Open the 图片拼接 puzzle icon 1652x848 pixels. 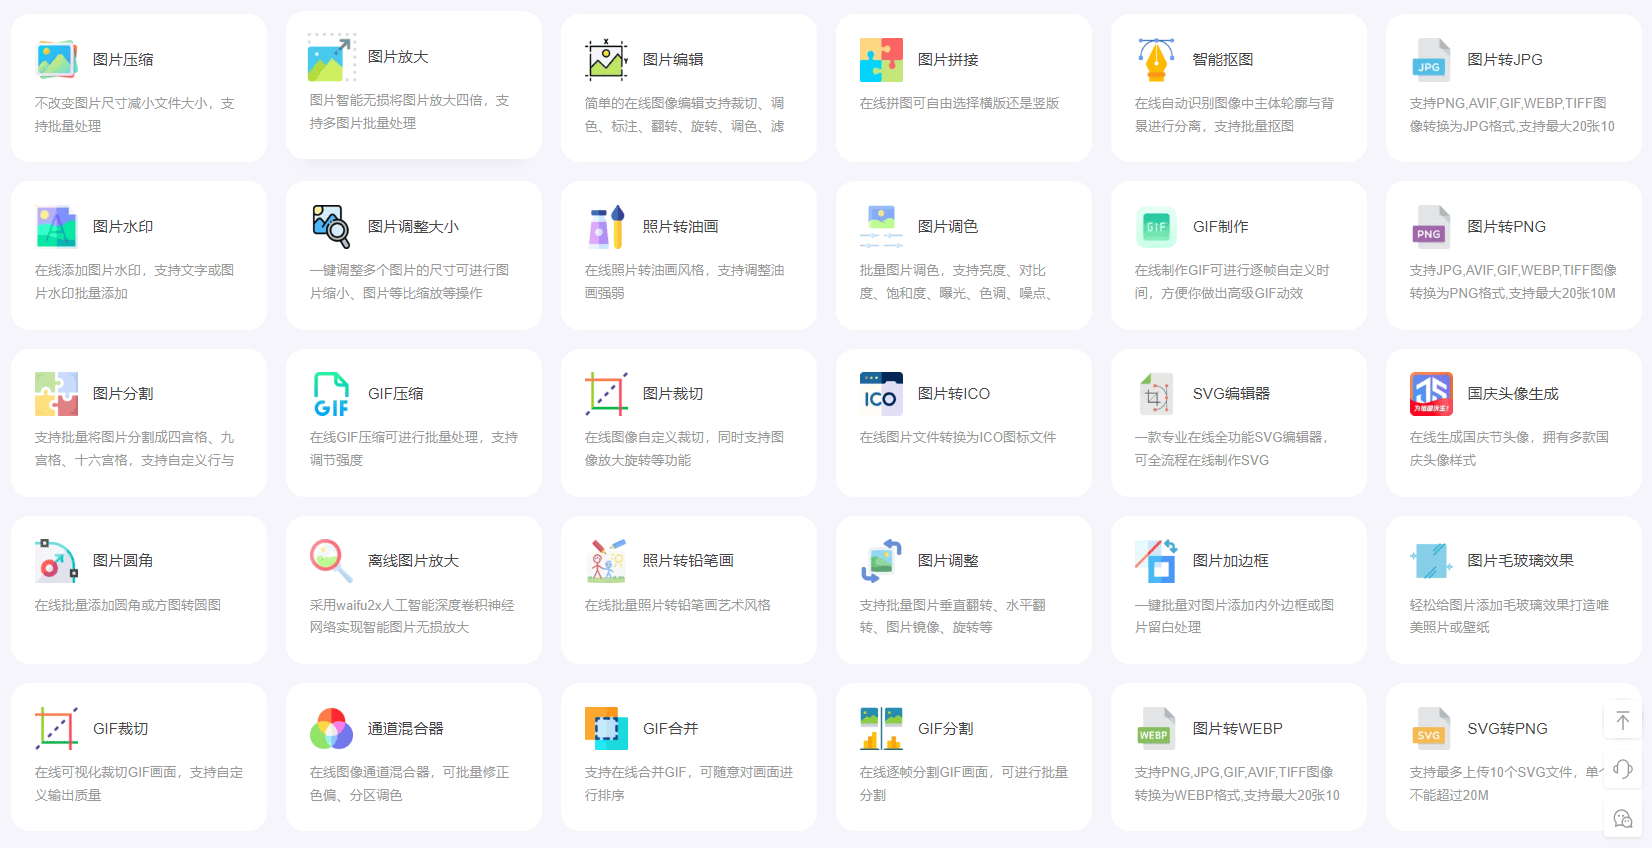tap(882, 60)
